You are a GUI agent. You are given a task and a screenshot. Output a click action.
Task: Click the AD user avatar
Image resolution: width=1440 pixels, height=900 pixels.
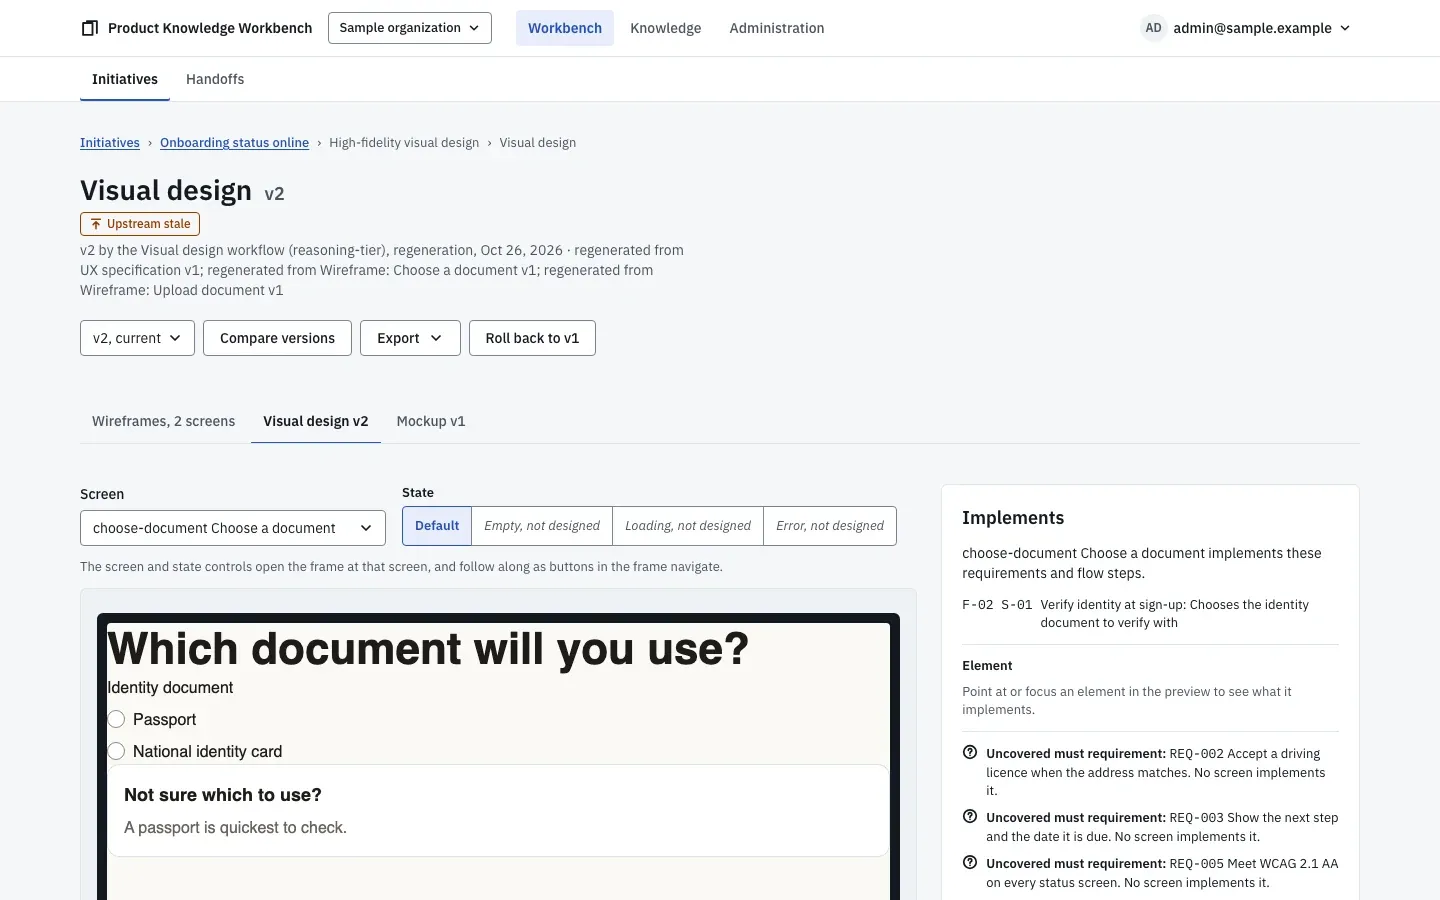click(1153, 28)
